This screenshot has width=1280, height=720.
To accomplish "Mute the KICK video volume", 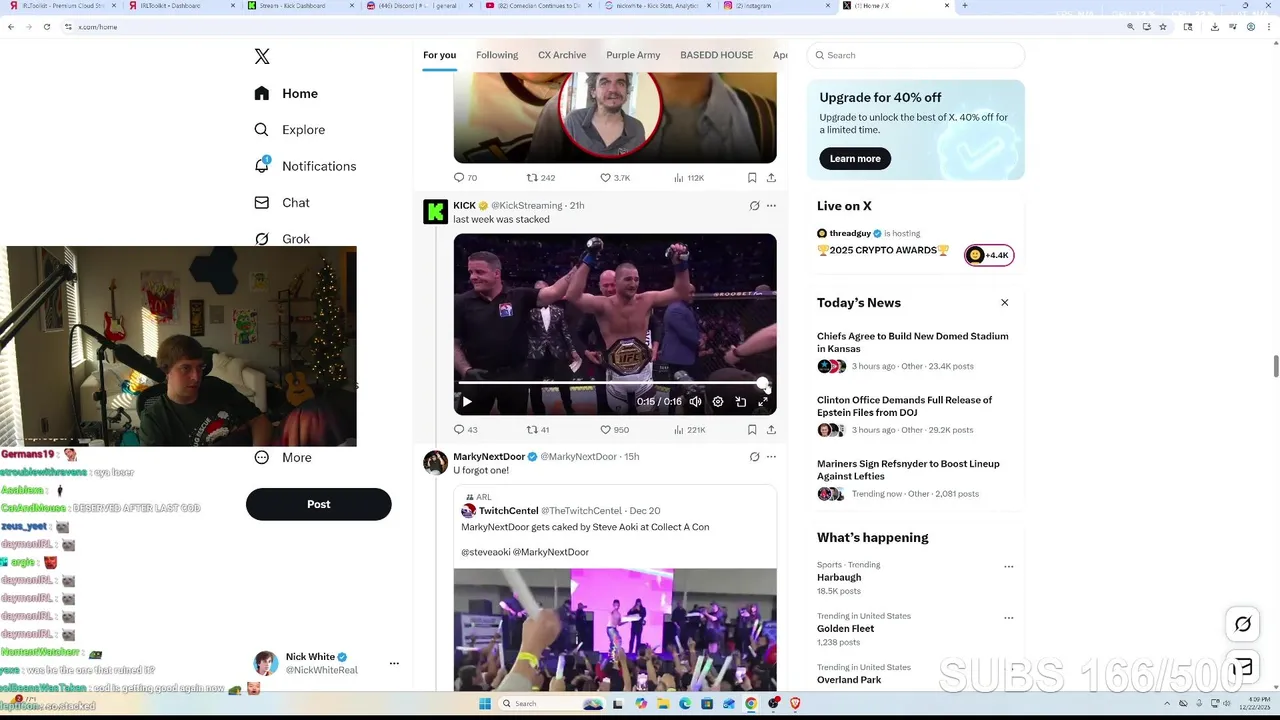I will click(695, 402).
